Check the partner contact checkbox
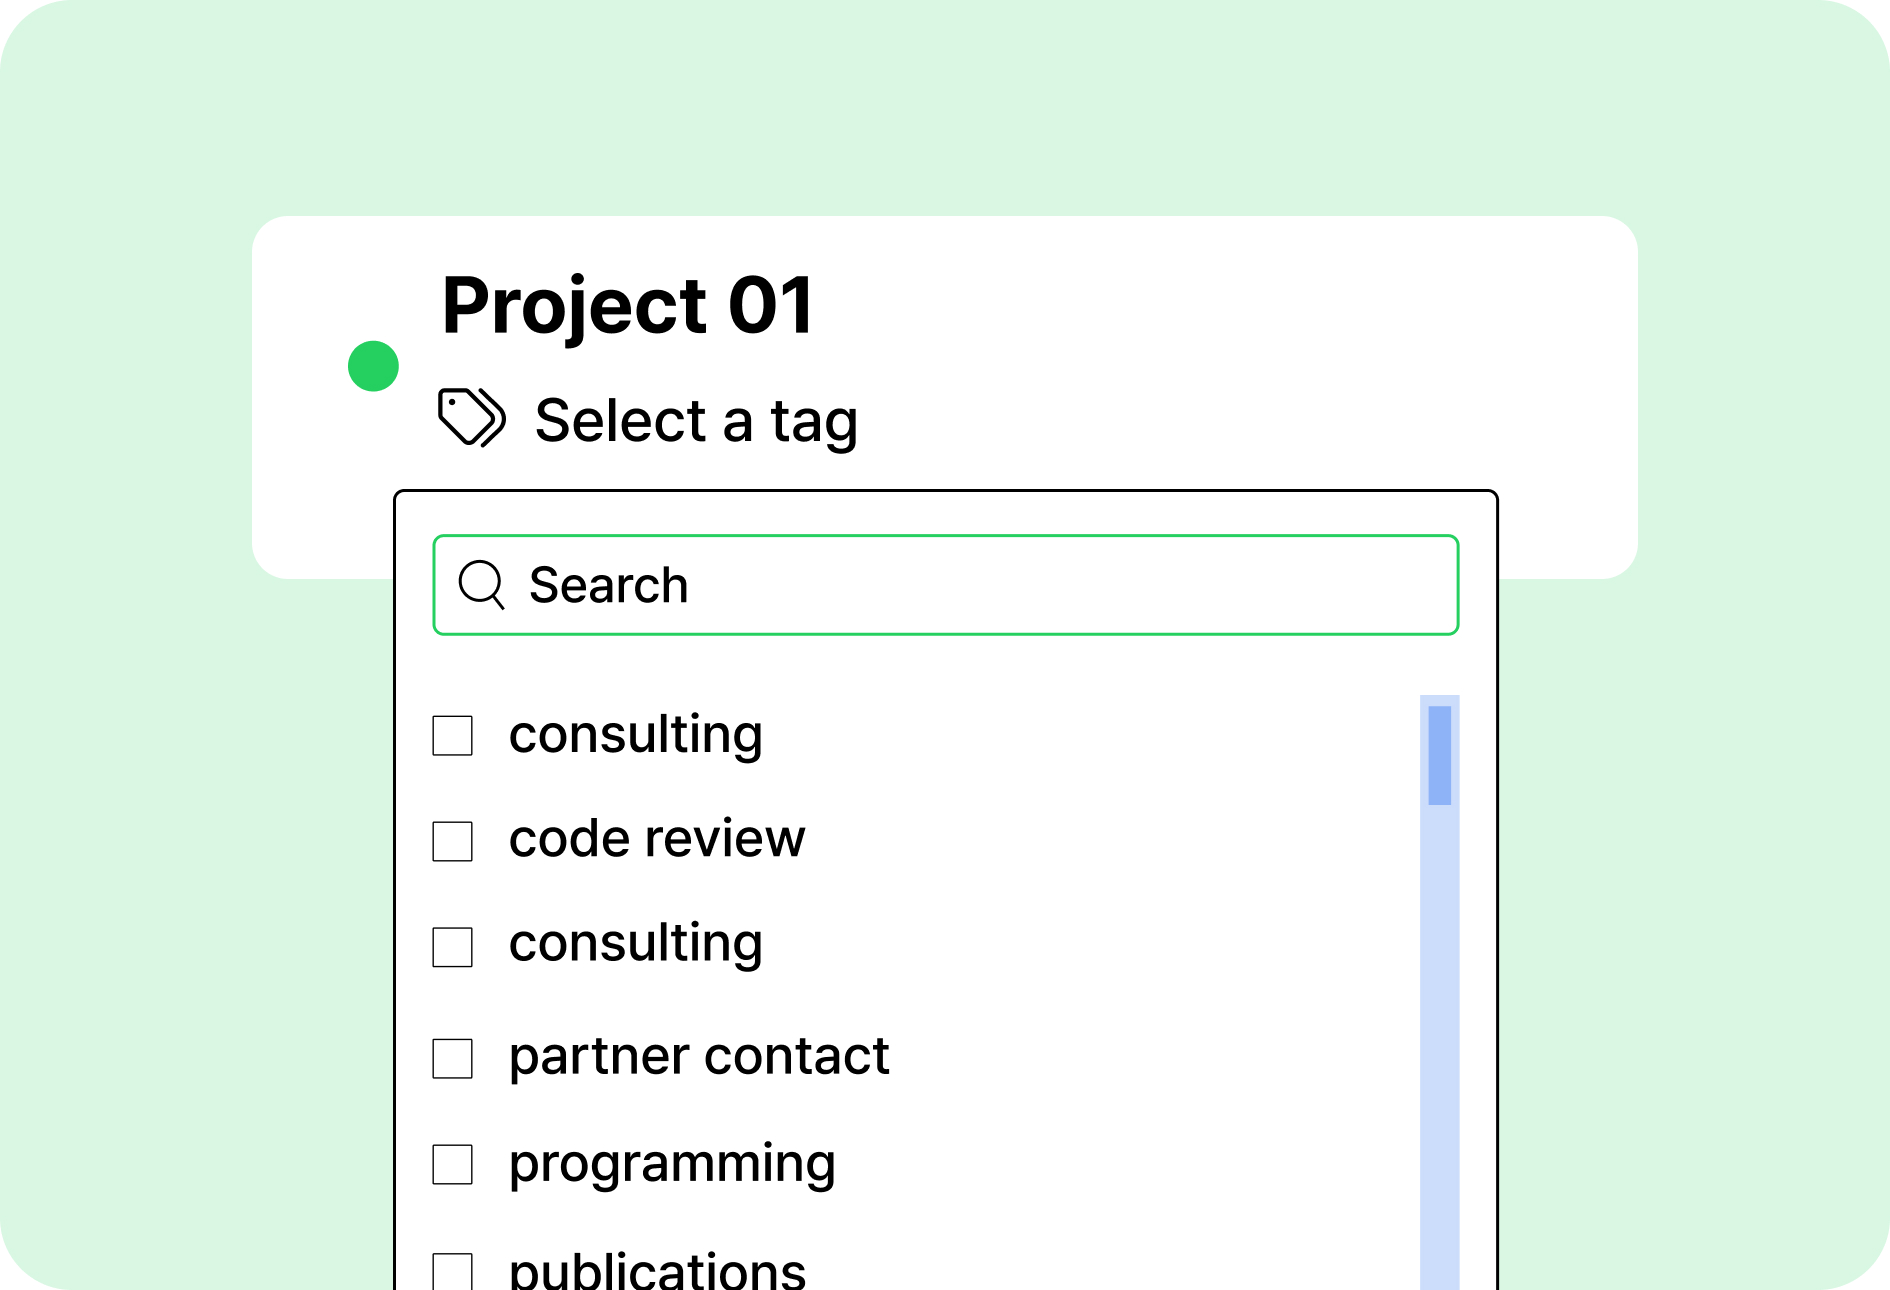The width and height of the screenshot is (1890, 1290). [x=452, y=1058]
